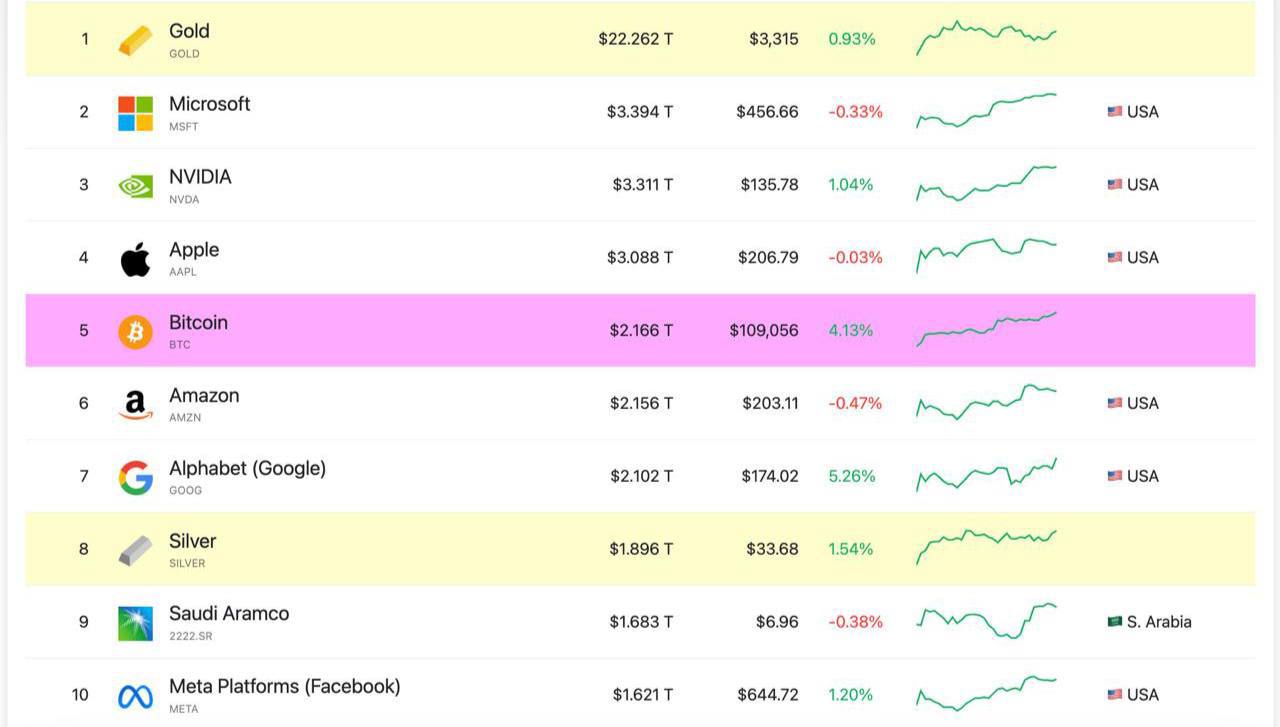
Task: Open the Saudi Aramco name link
Action: (x=229, y=614)
